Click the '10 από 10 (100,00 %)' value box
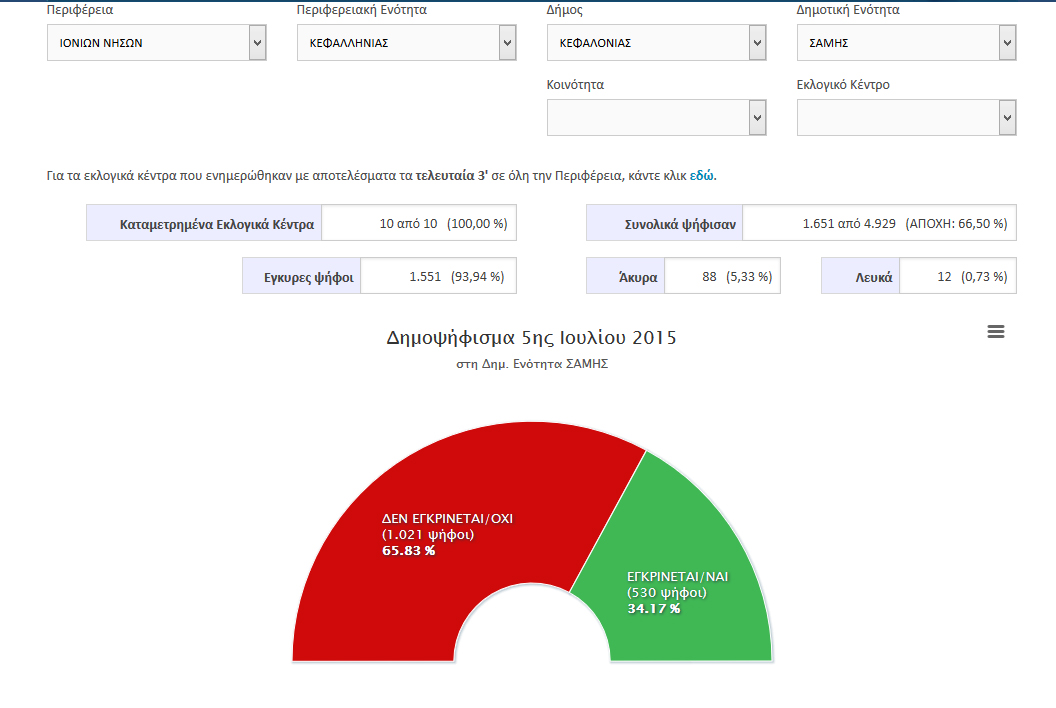 coord(419,224)
